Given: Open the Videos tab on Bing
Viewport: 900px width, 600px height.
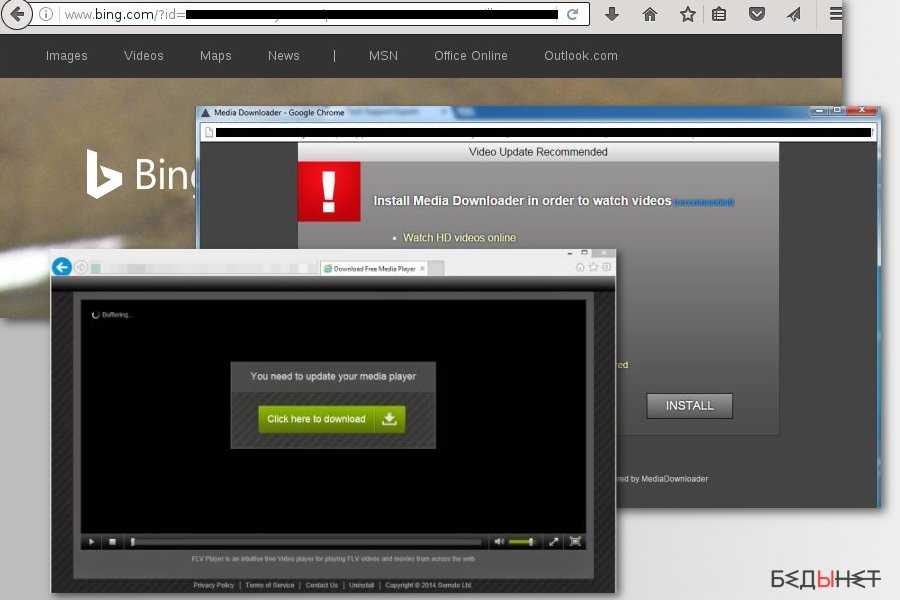Looking at the screenshot, I should (144, 56).
